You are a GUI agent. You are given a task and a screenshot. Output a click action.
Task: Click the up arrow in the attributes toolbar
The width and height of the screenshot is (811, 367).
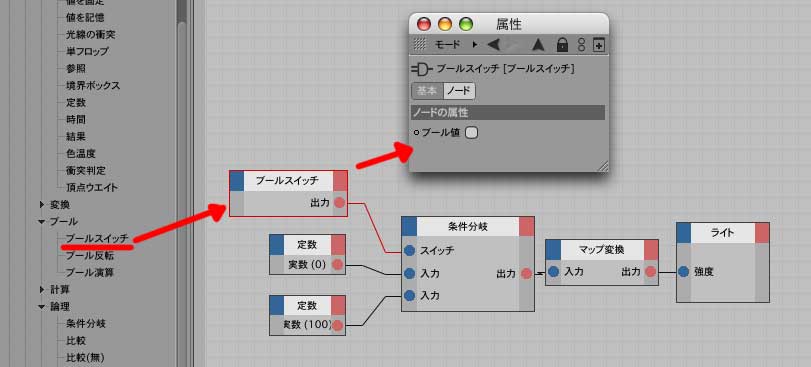pyautogui.click(x=538, y=45)
